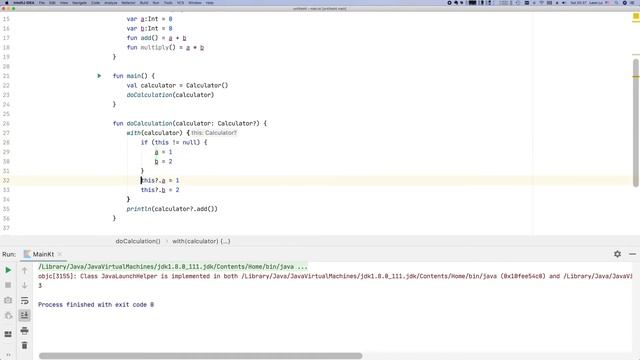Open the Edit menu

click(x=52, y=3)
